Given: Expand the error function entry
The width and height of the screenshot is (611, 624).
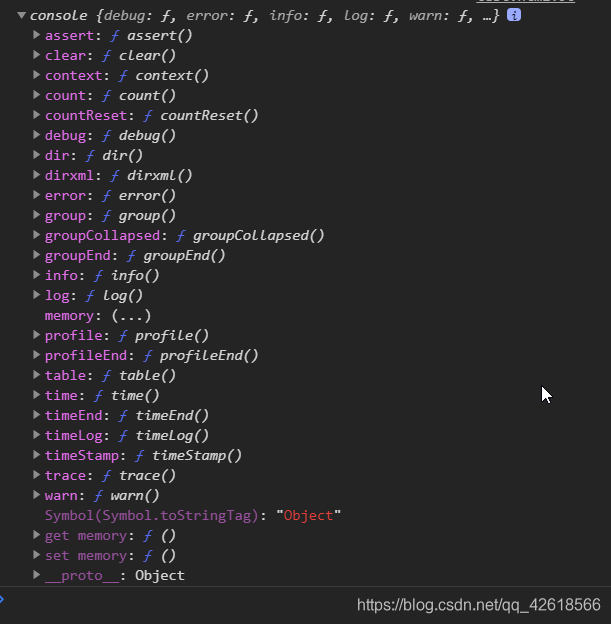Looking at the screenshot, I should point(36,195).
